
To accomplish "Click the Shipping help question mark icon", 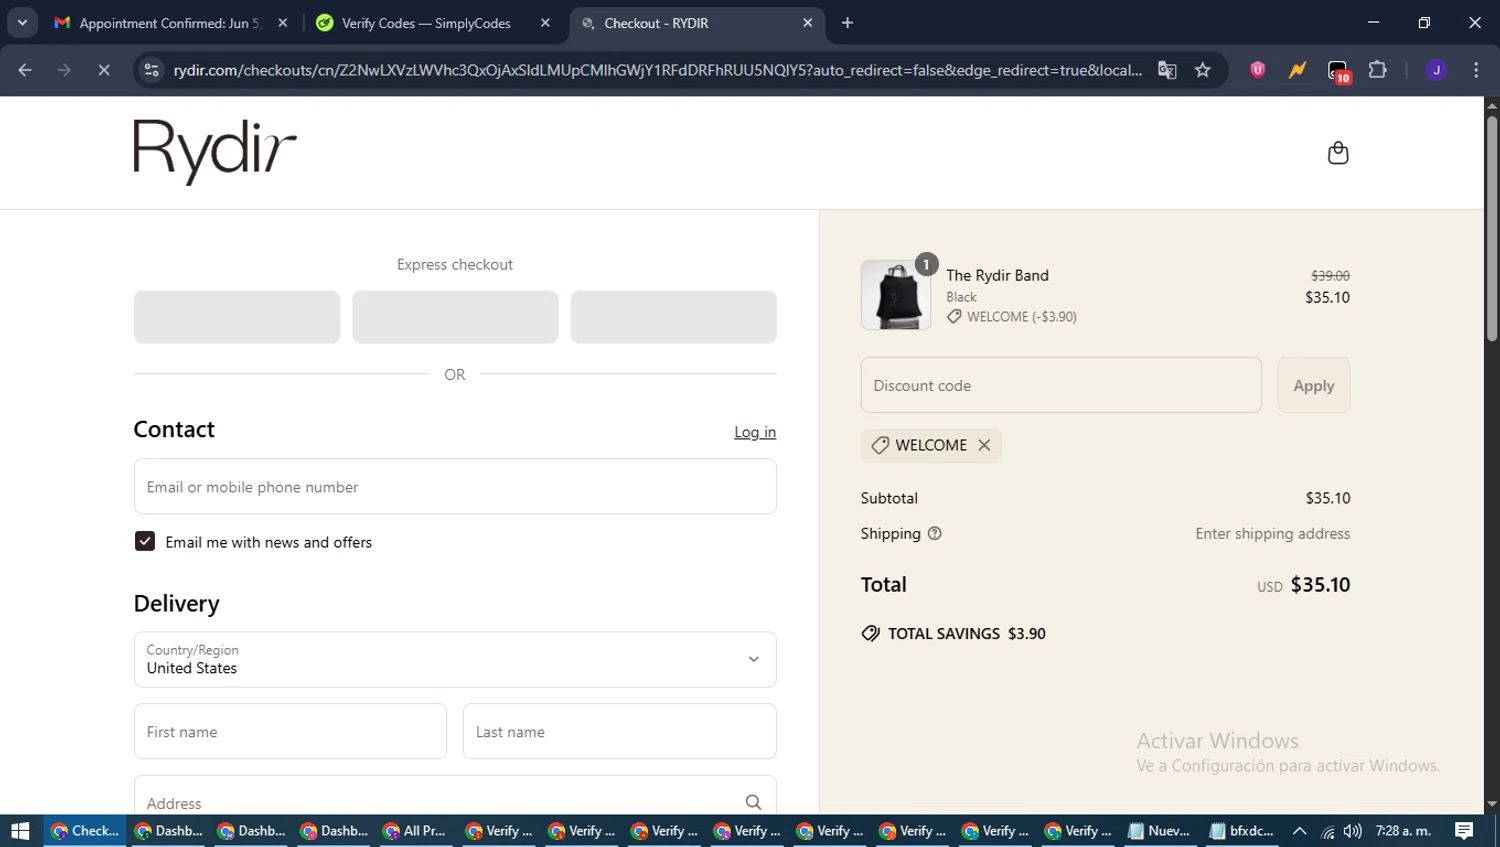I will click(935, 533).
